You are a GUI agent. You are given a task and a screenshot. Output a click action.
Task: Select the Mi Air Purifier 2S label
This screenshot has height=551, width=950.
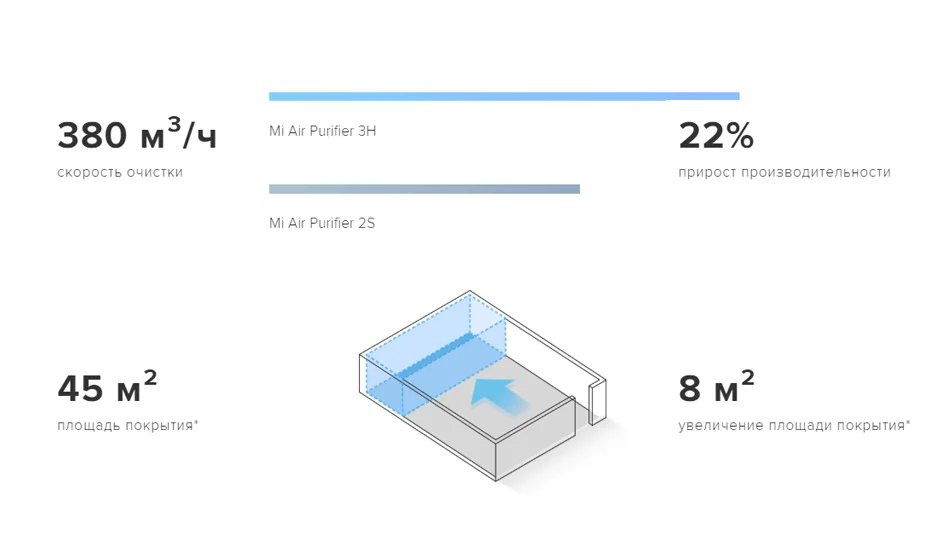pyautogui.click(x=322, y=223)
